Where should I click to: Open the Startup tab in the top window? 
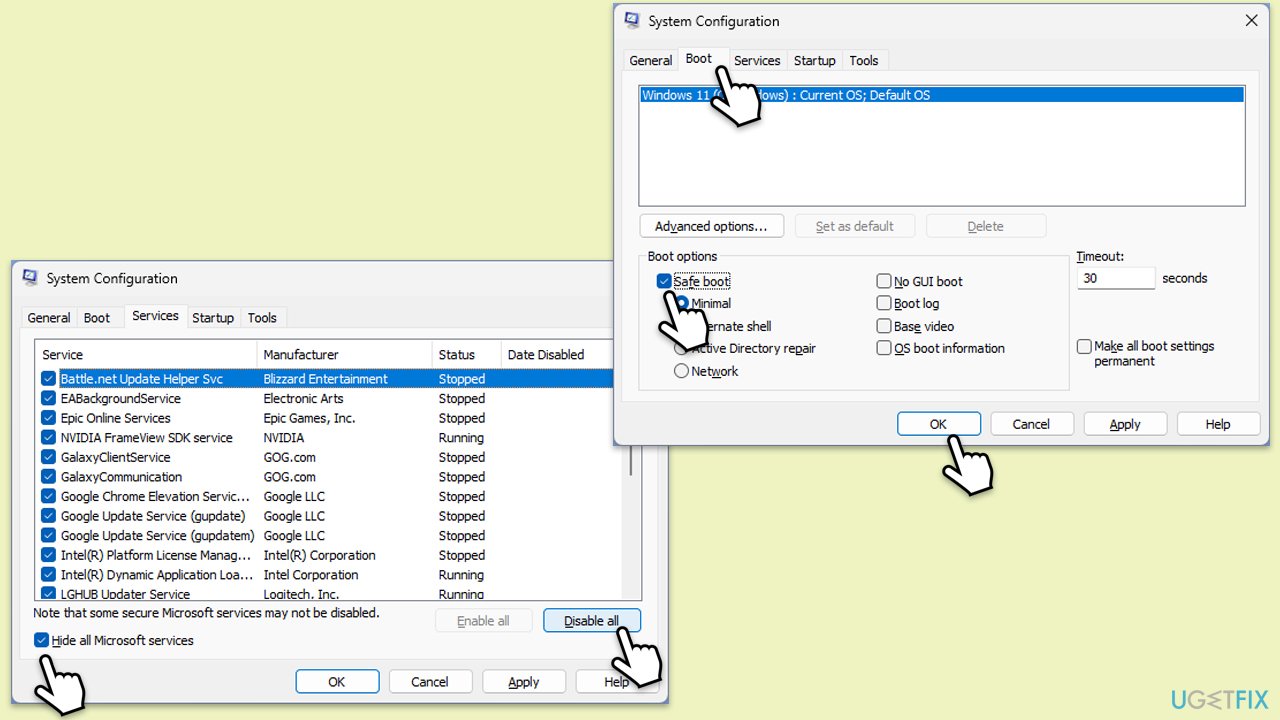coord(814,60)
